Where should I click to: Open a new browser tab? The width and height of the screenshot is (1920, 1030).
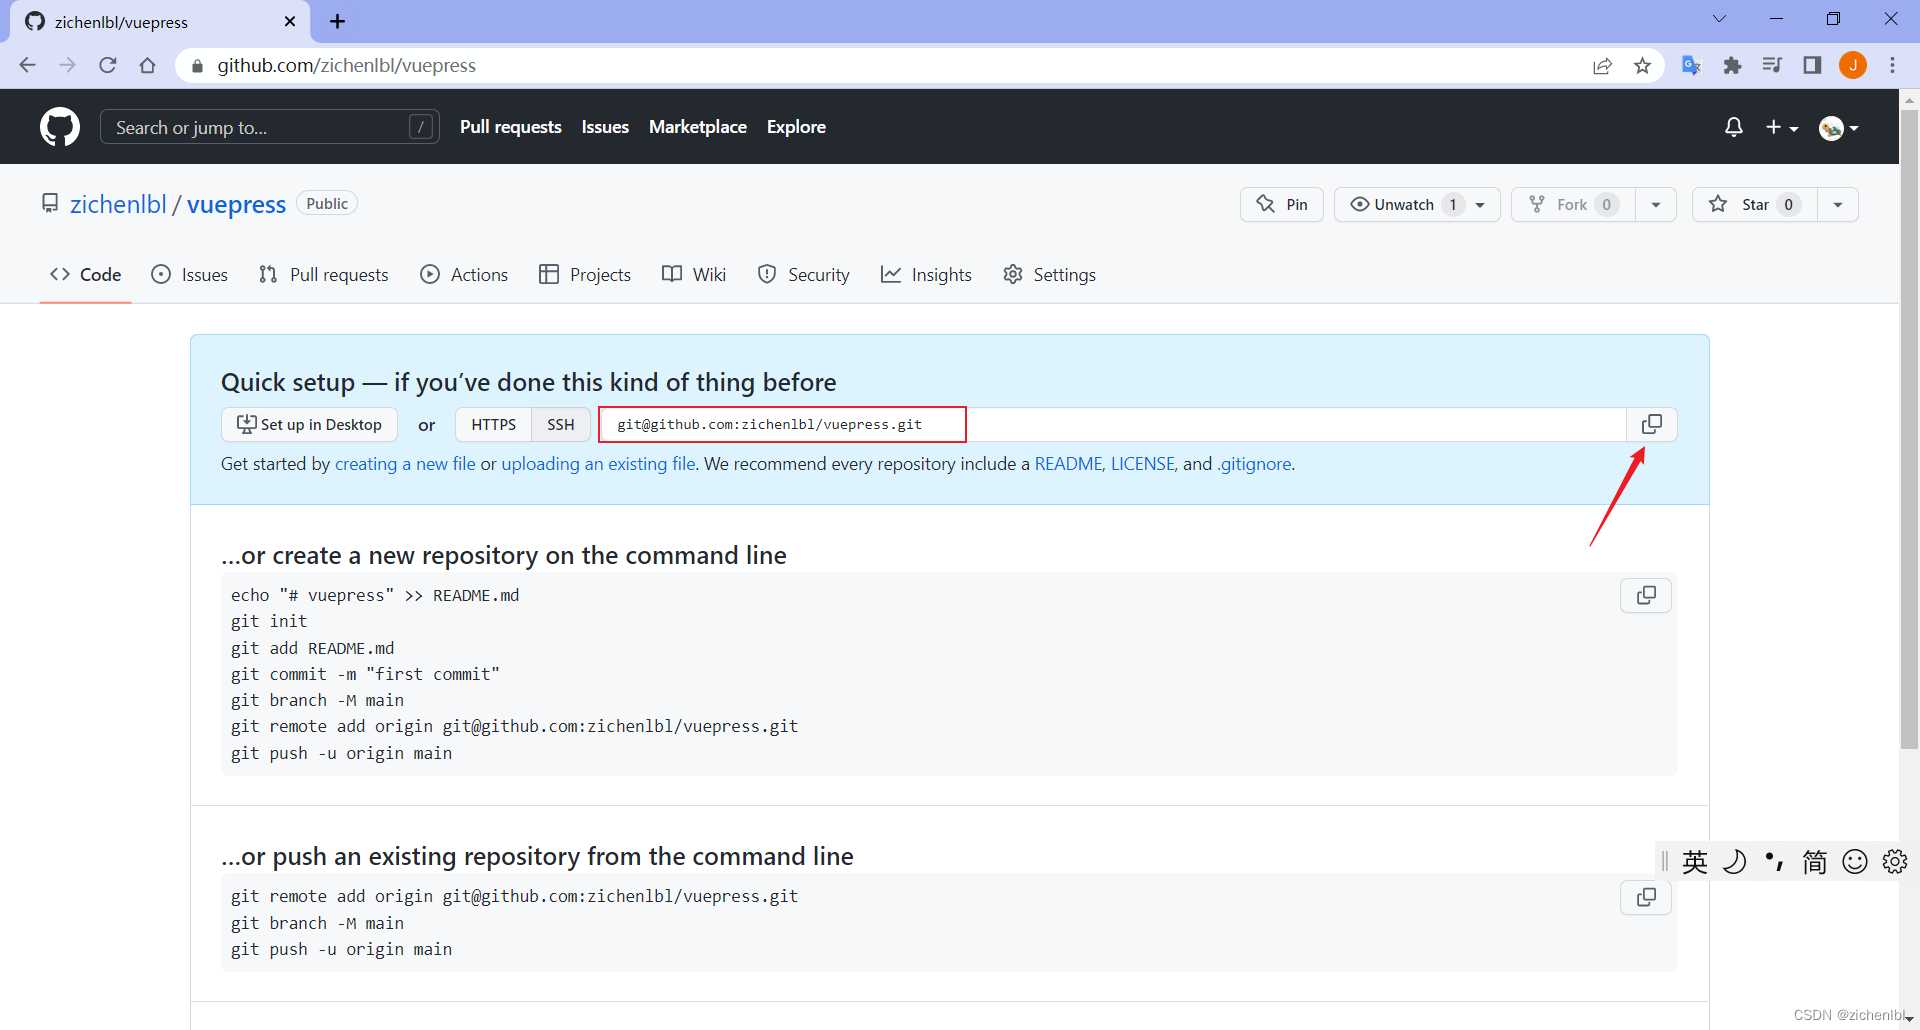[337, 21]
